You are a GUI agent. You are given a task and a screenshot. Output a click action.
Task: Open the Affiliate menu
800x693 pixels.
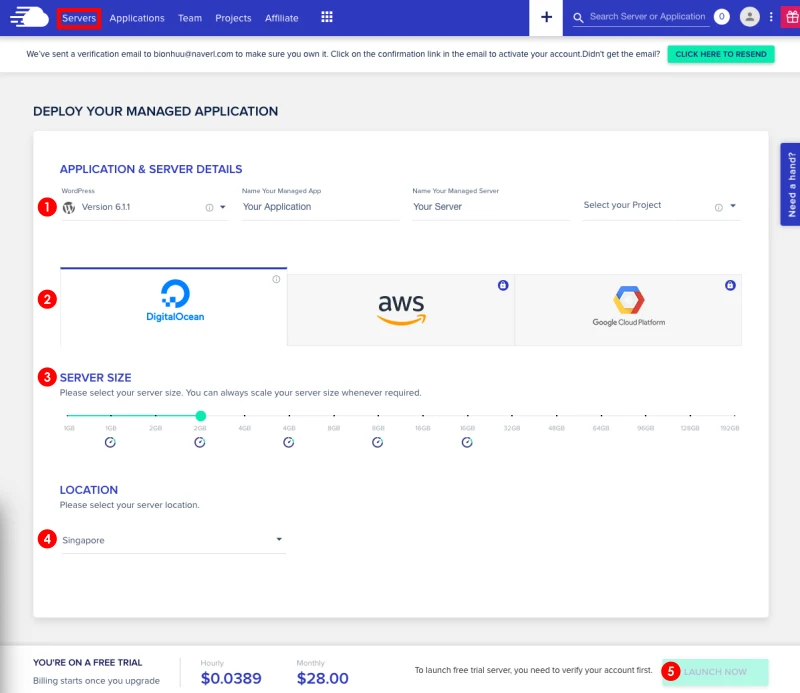click(282, 18)
